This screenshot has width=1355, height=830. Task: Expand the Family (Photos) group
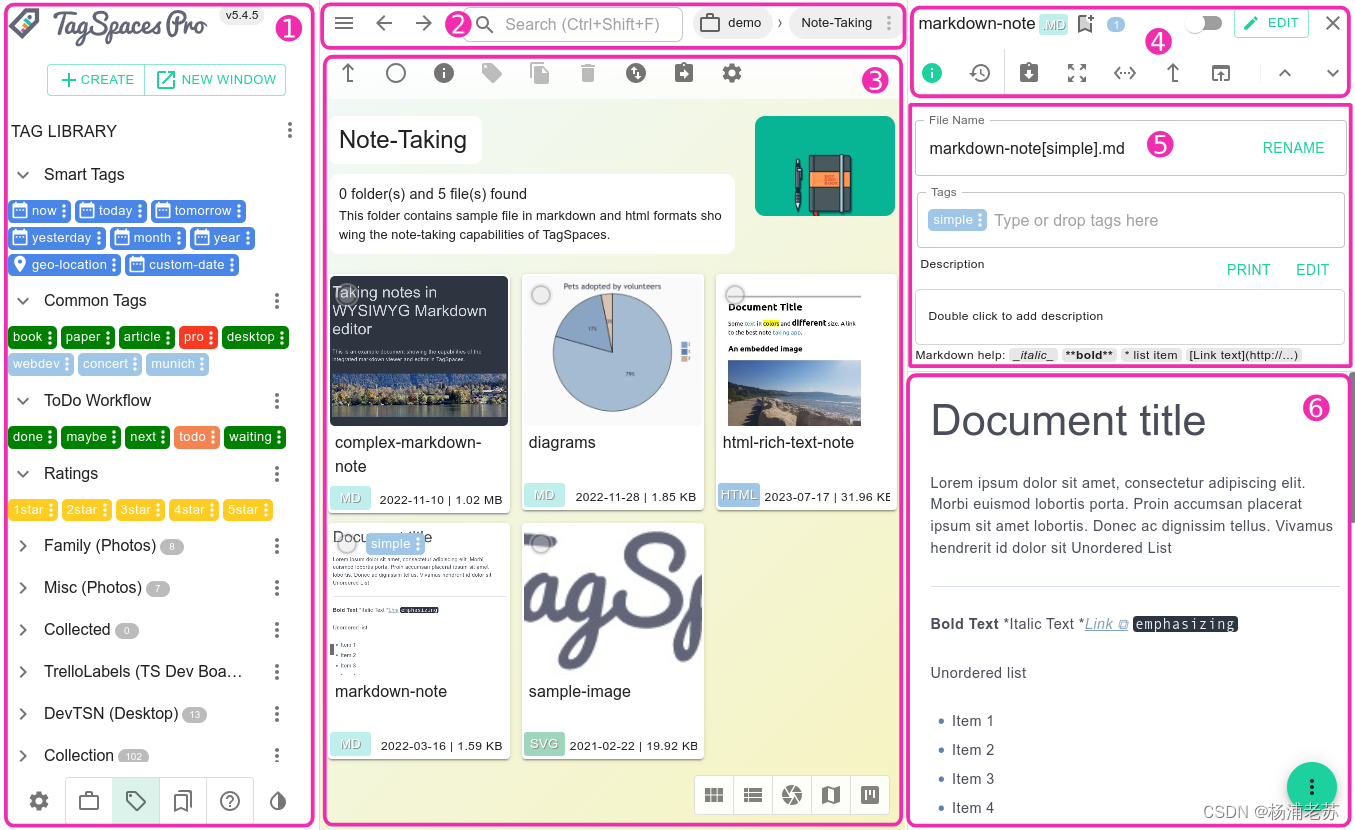click(23, 546)
